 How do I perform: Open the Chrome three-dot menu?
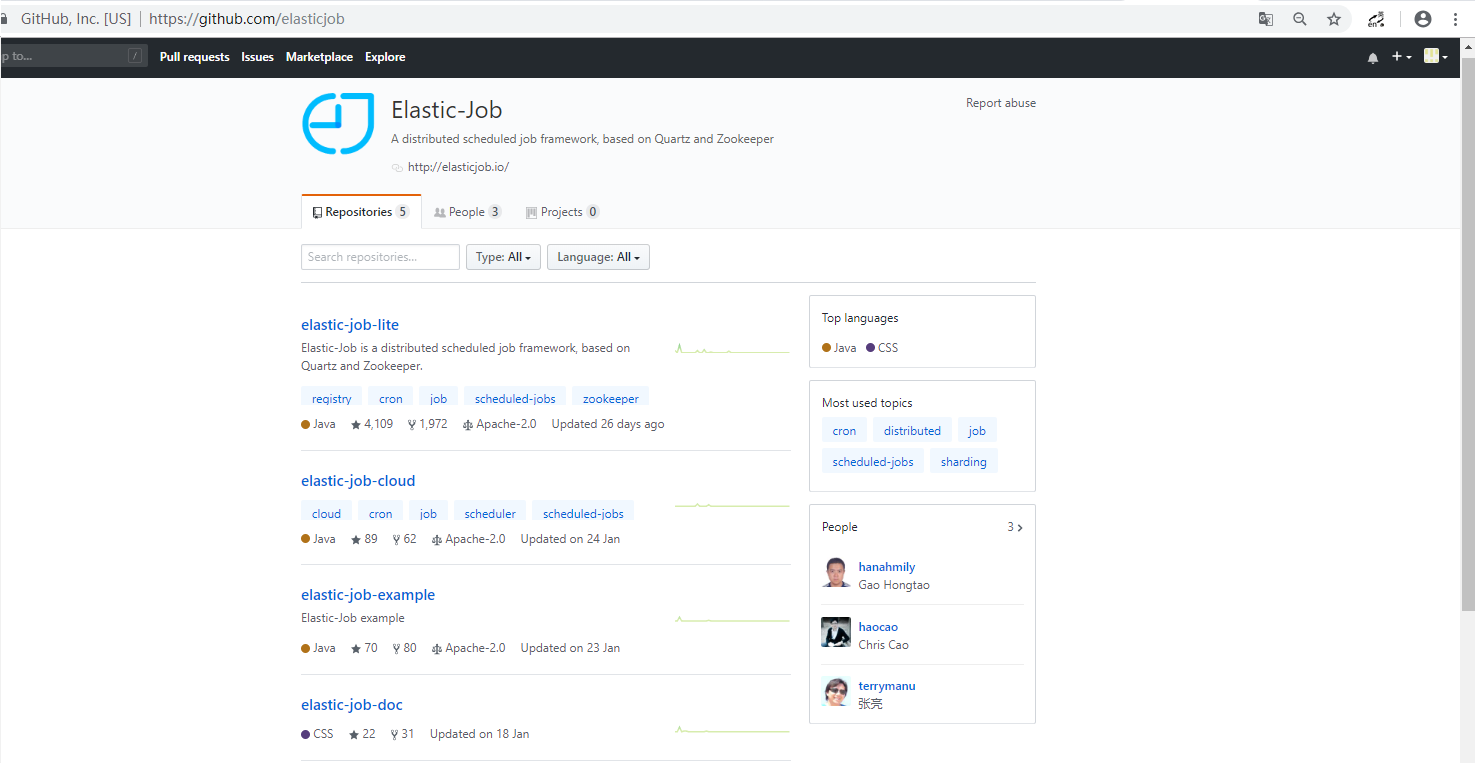1455,19
